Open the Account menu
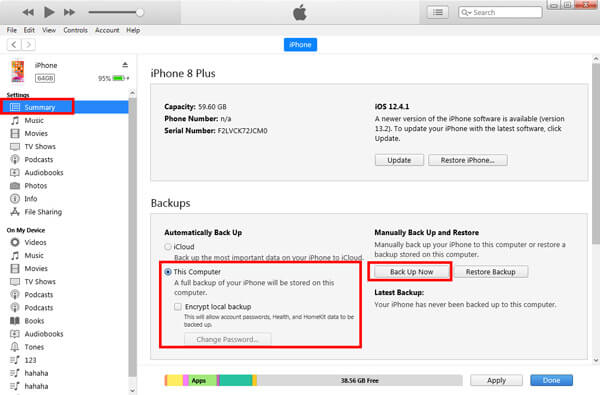Viewport: 600px width, 395px height. coord(107,30)
